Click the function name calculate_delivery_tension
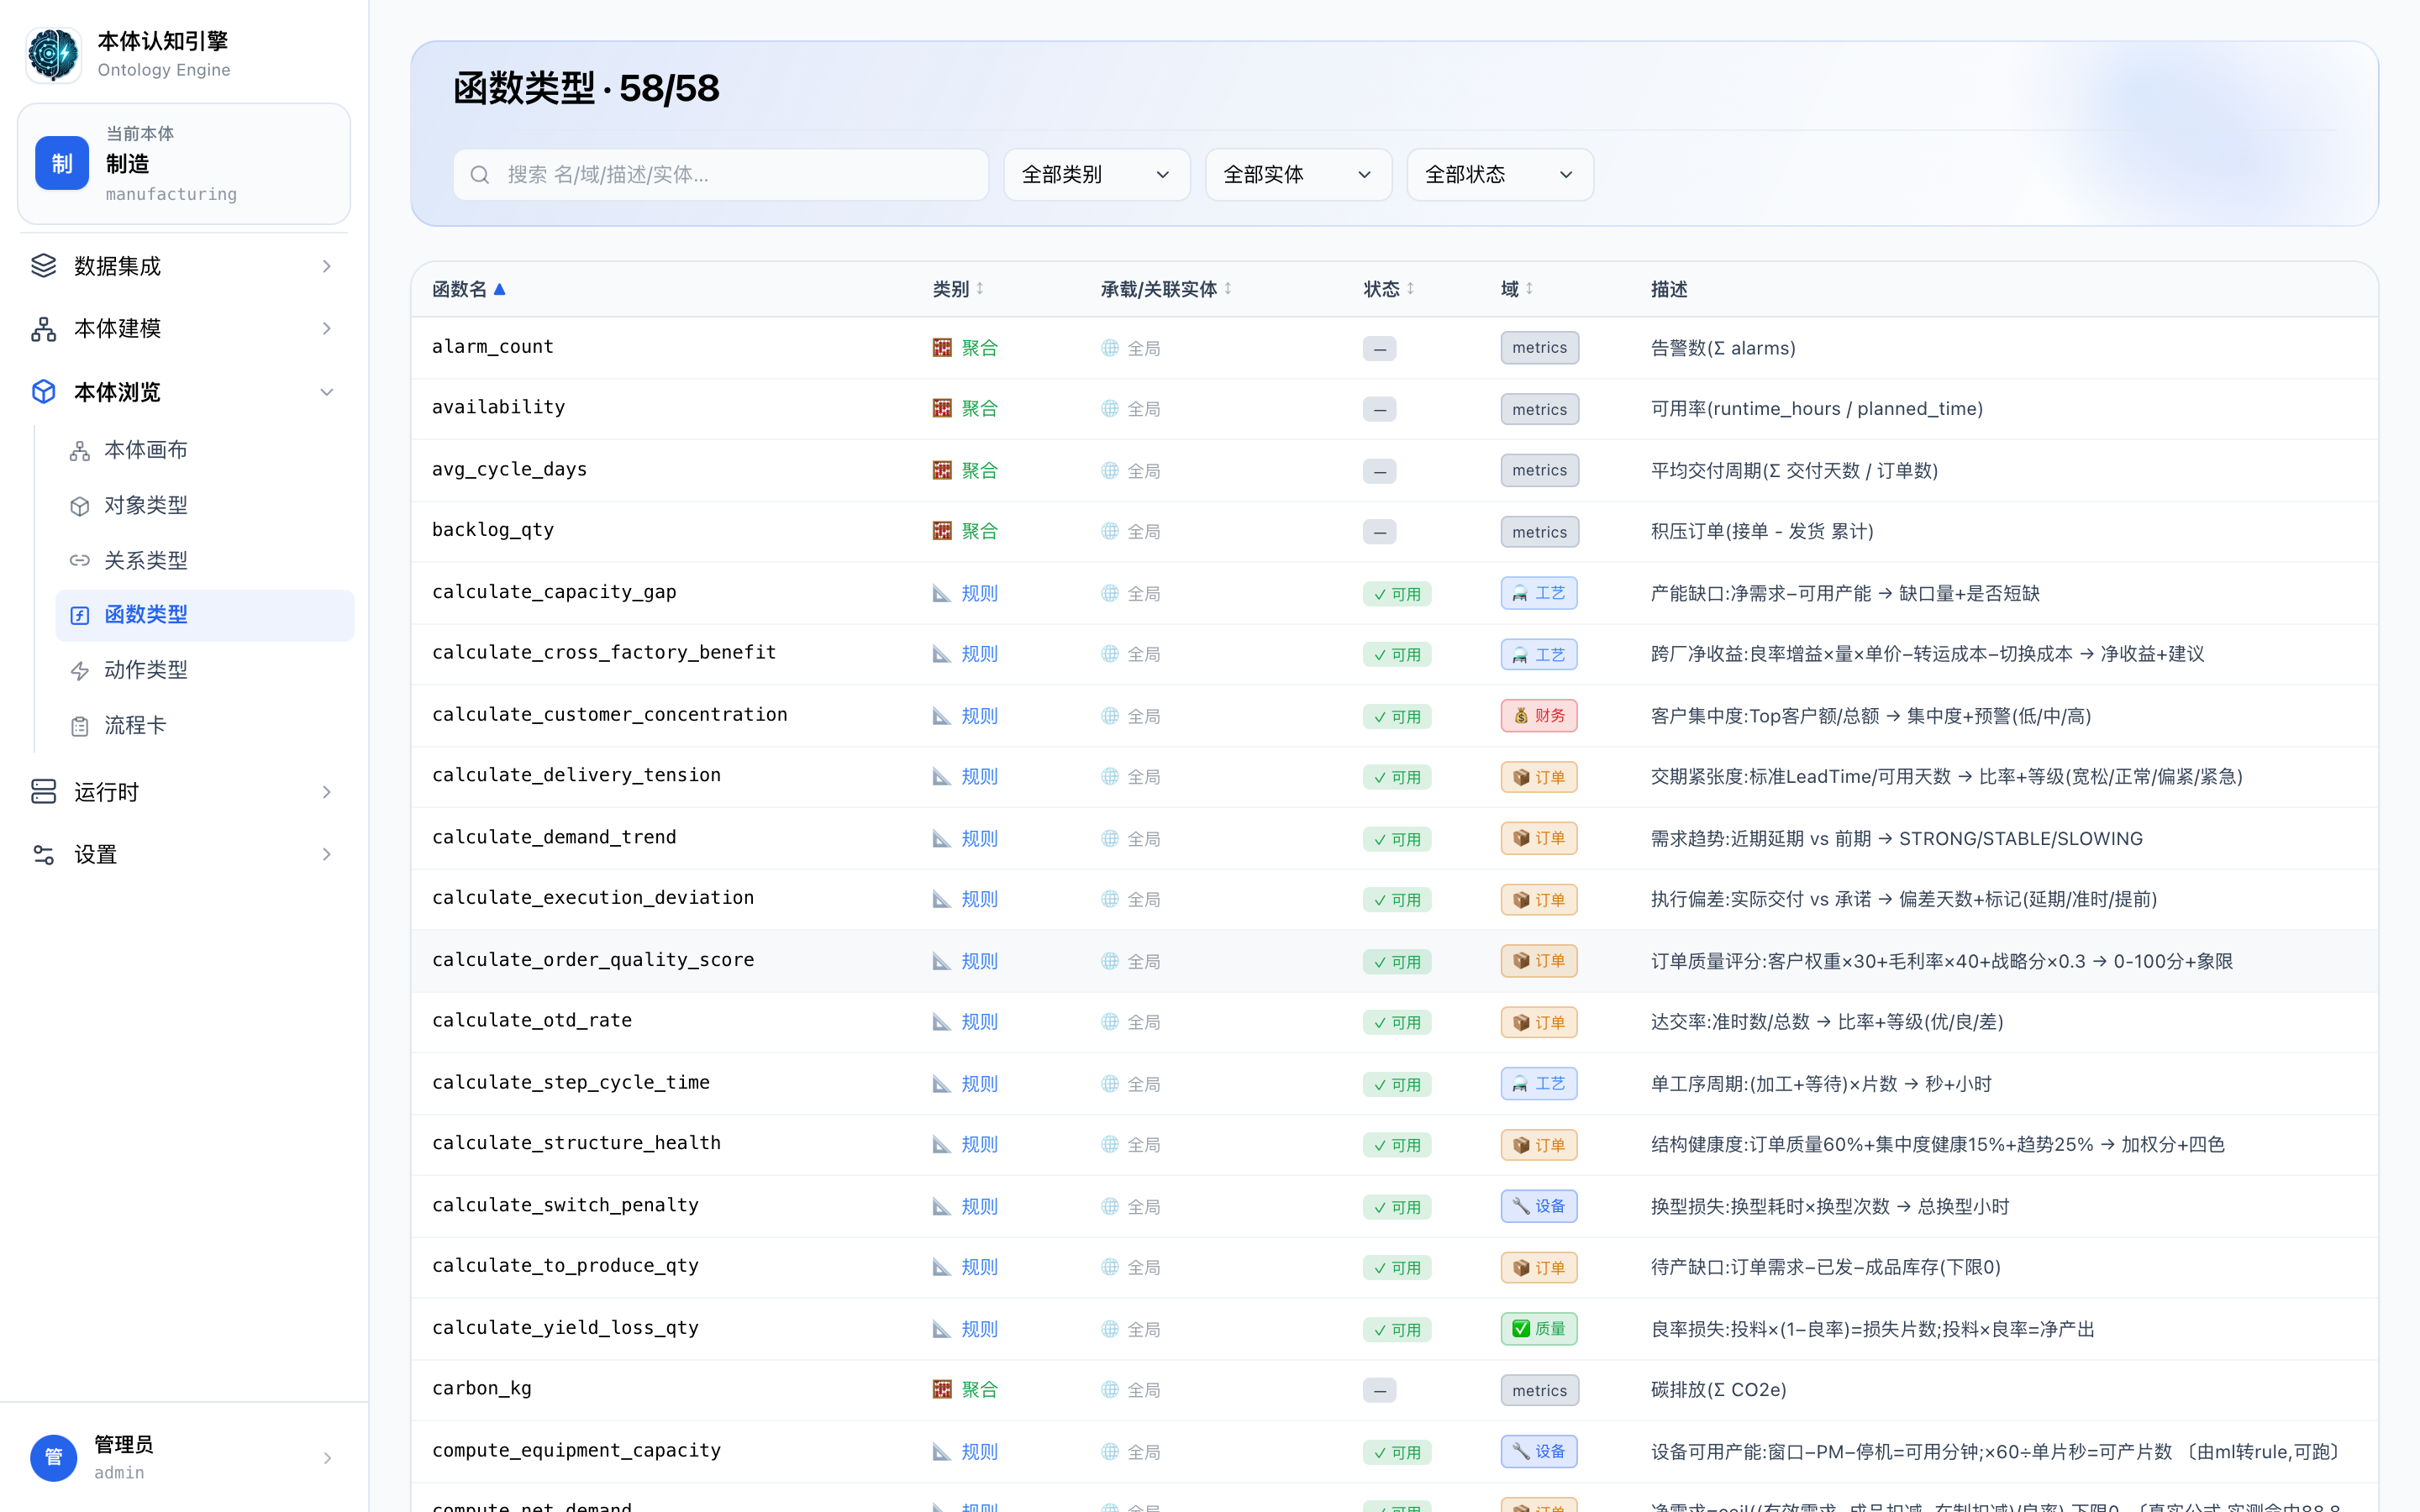This screenshot has height=1512, width=2420. tap(576, 776)
